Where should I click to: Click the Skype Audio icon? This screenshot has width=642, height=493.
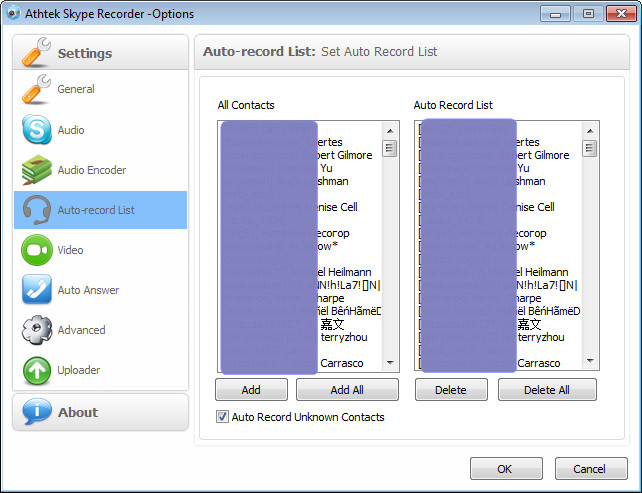(37, 129)
